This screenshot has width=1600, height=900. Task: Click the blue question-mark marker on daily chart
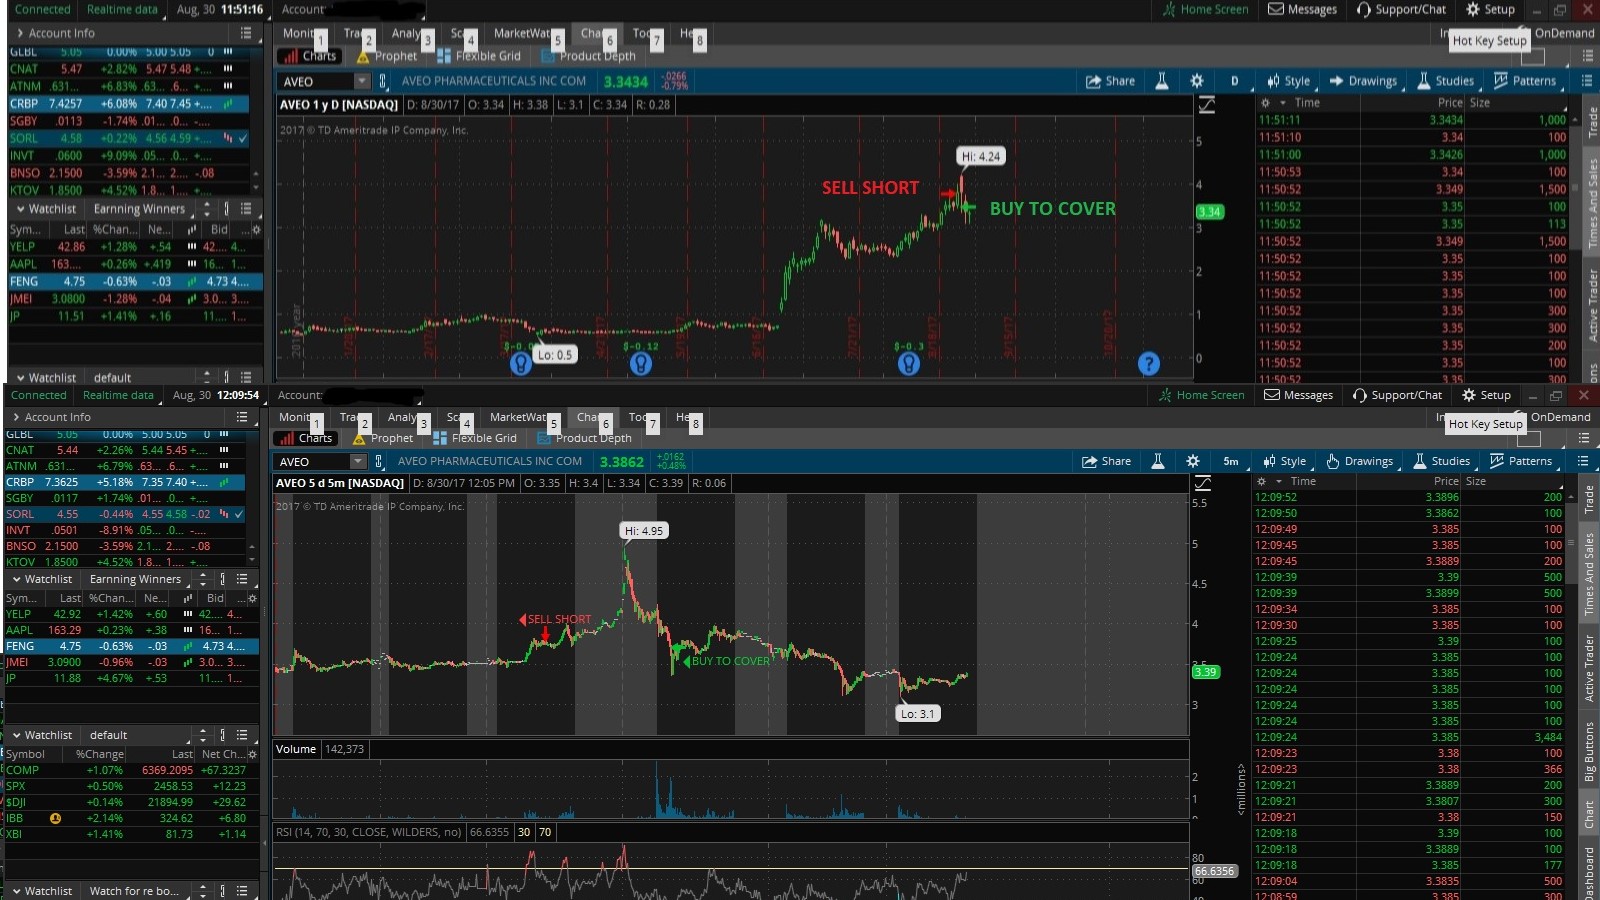tap(1149, 364)
